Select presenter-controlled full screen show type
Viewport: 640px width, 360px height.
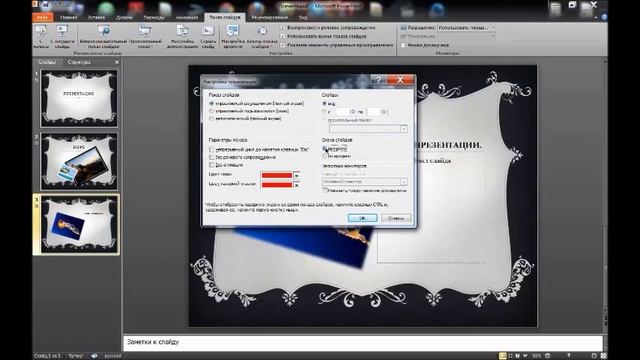[211, 104]
